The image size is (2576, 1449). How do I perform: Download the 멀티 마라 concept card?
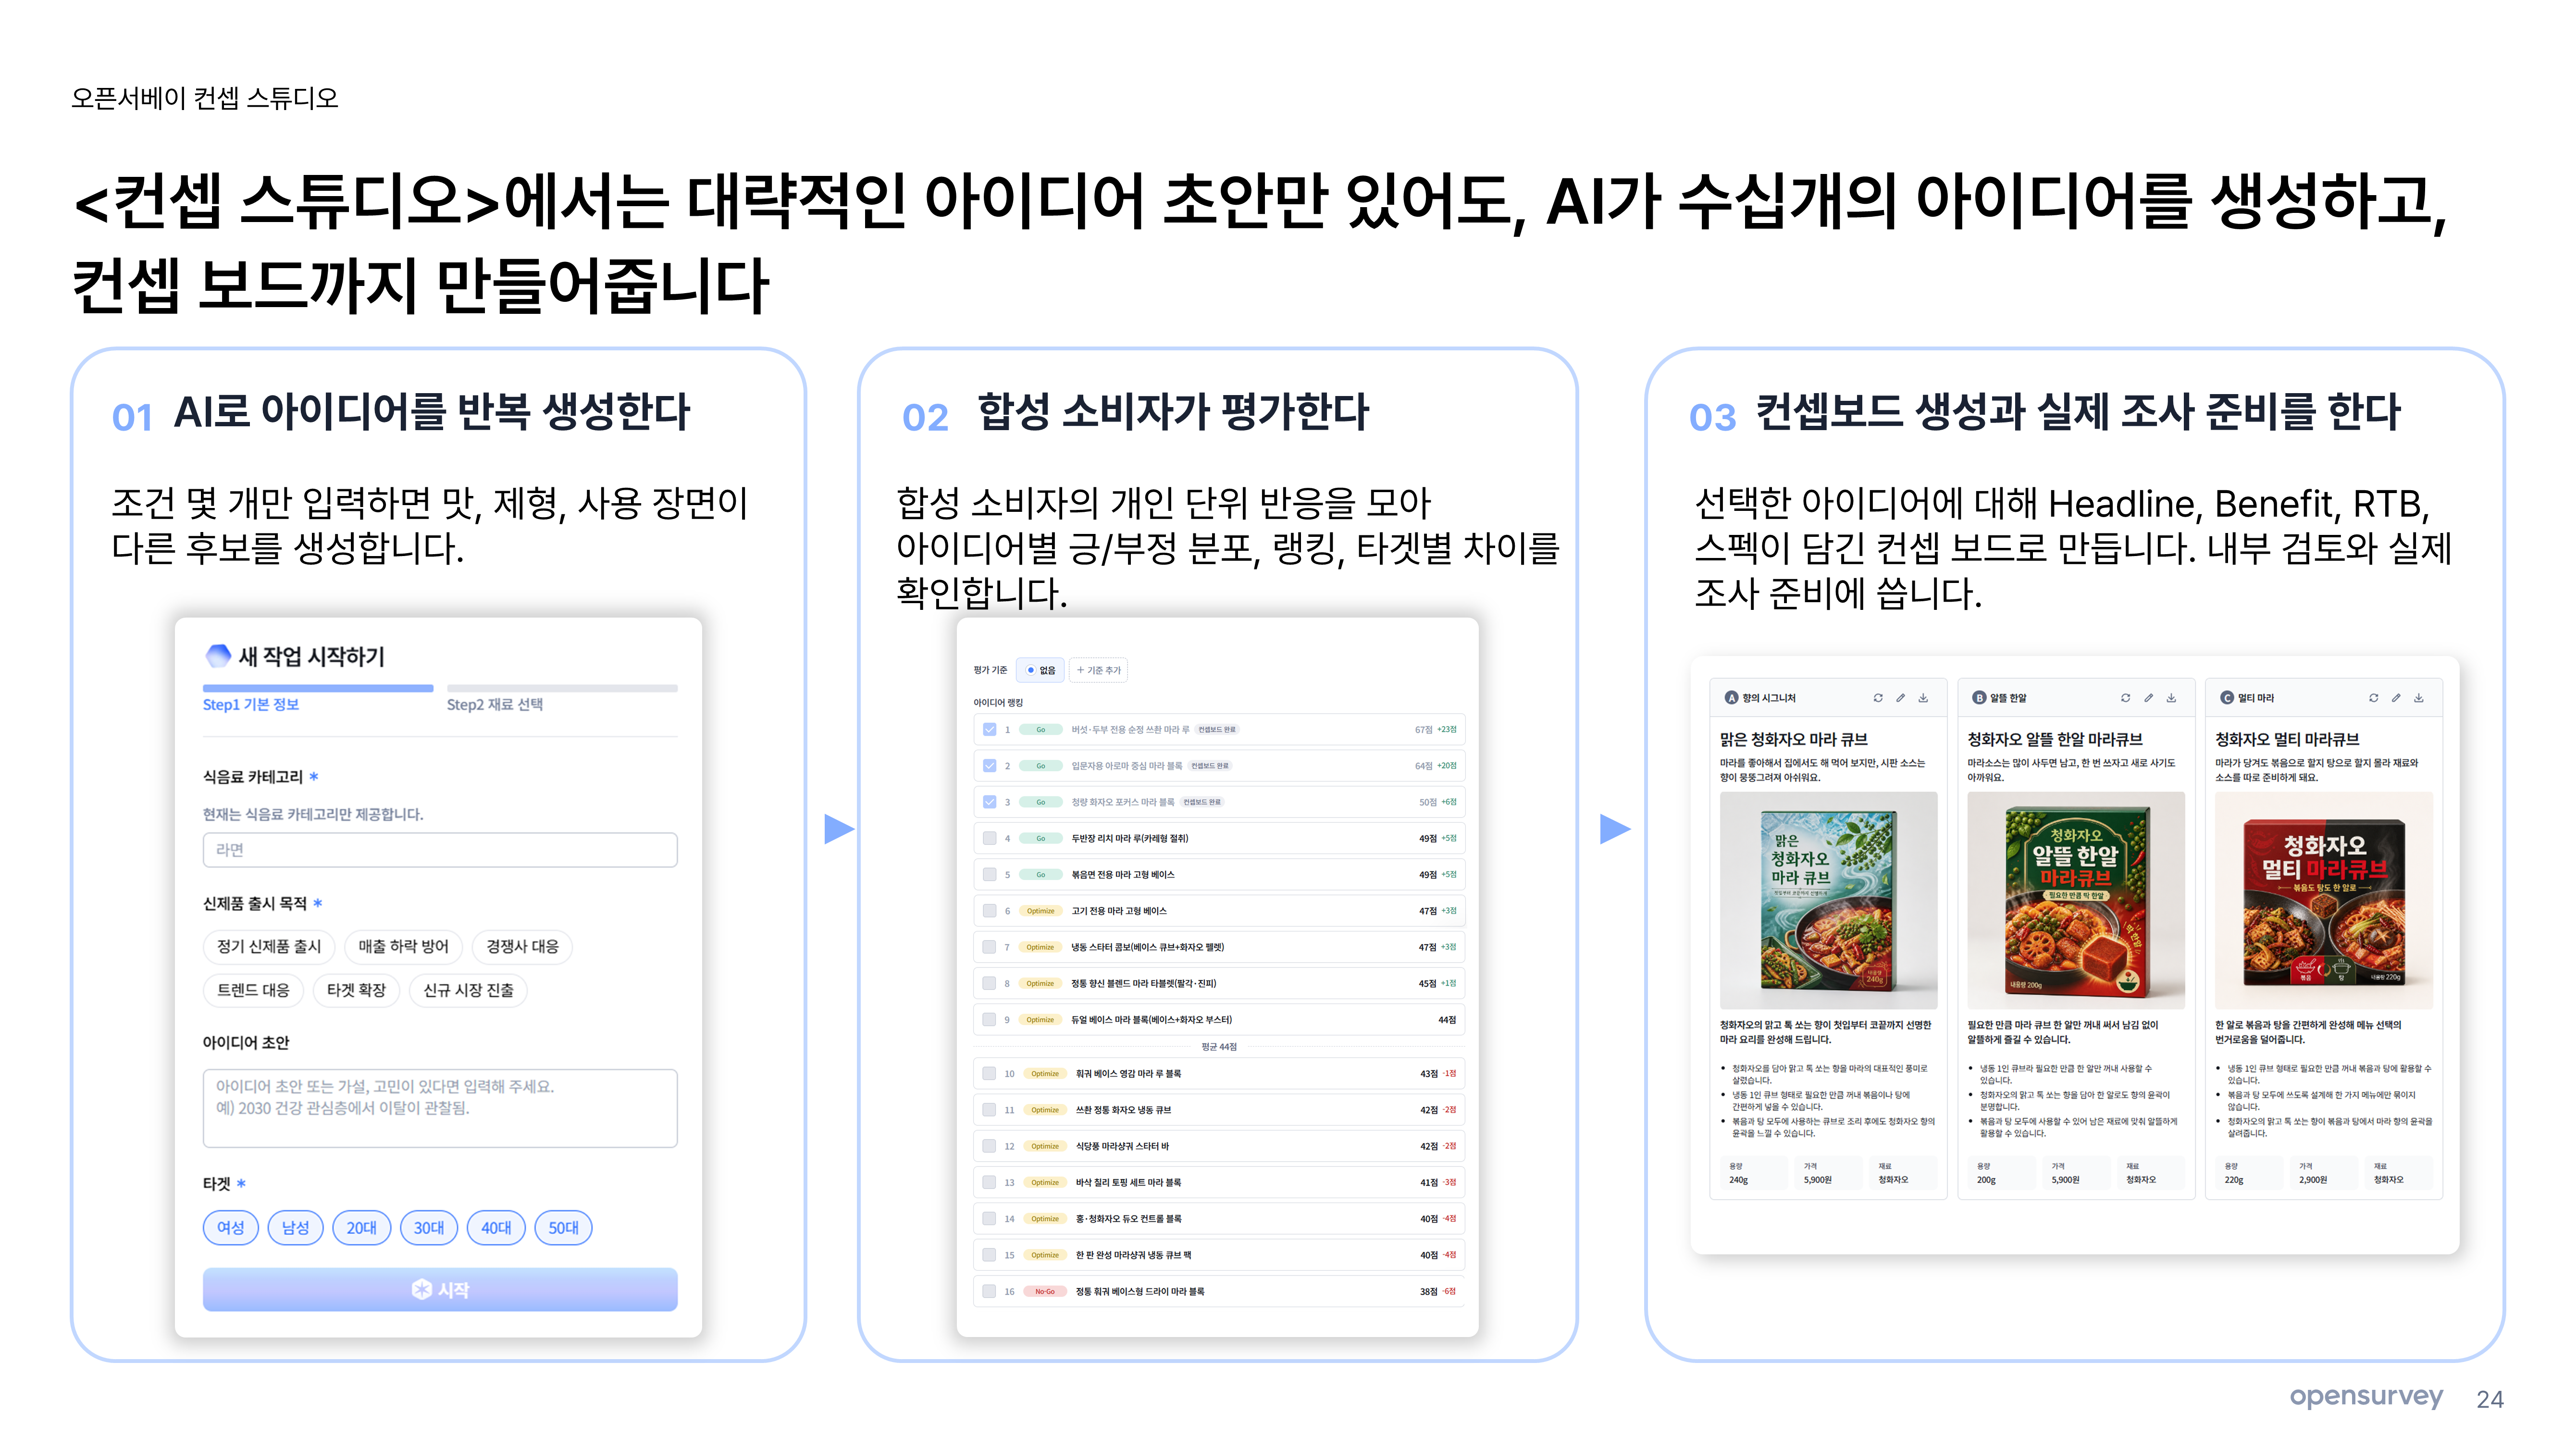[2419, 698]
